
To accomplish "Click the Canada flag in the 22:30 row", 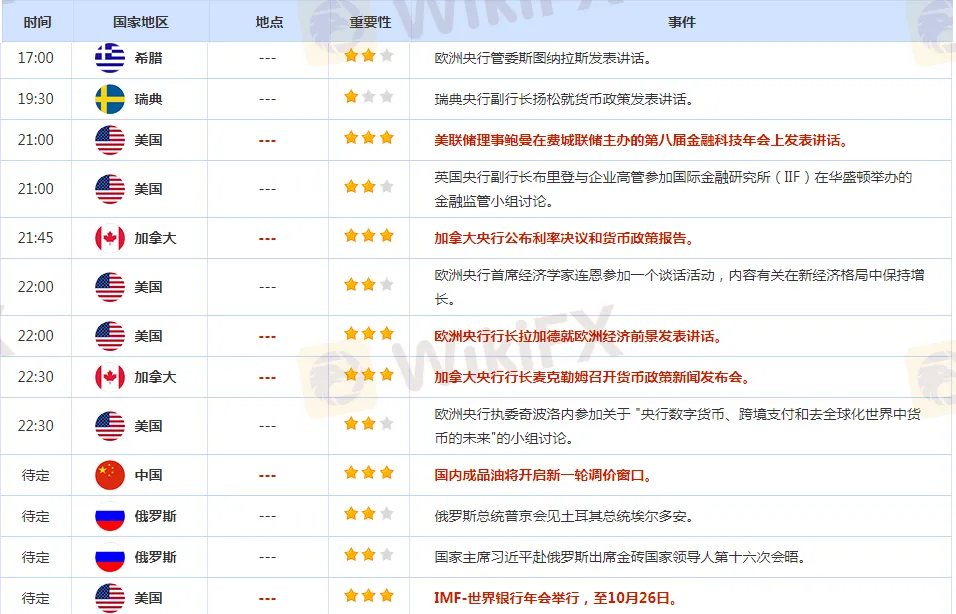I will point(110,377).
